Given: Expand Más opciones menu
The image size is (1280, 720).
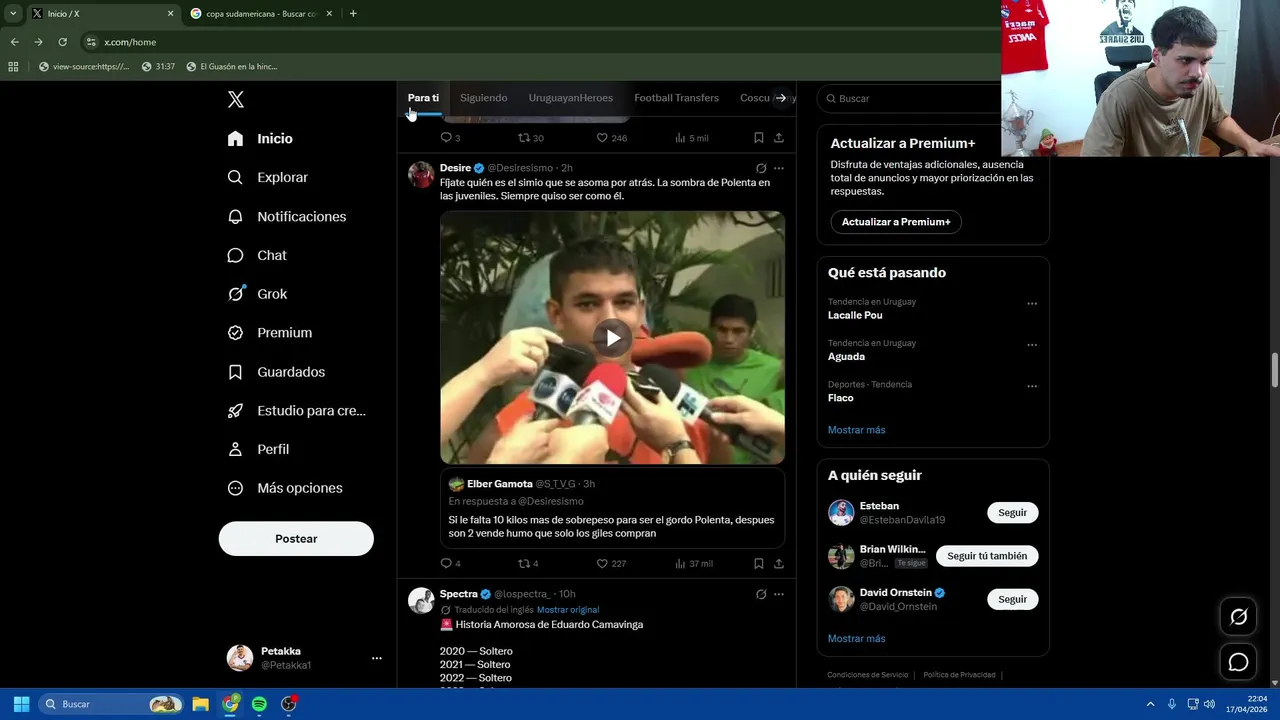Looking at the screenshot, I should click(285, 488).
